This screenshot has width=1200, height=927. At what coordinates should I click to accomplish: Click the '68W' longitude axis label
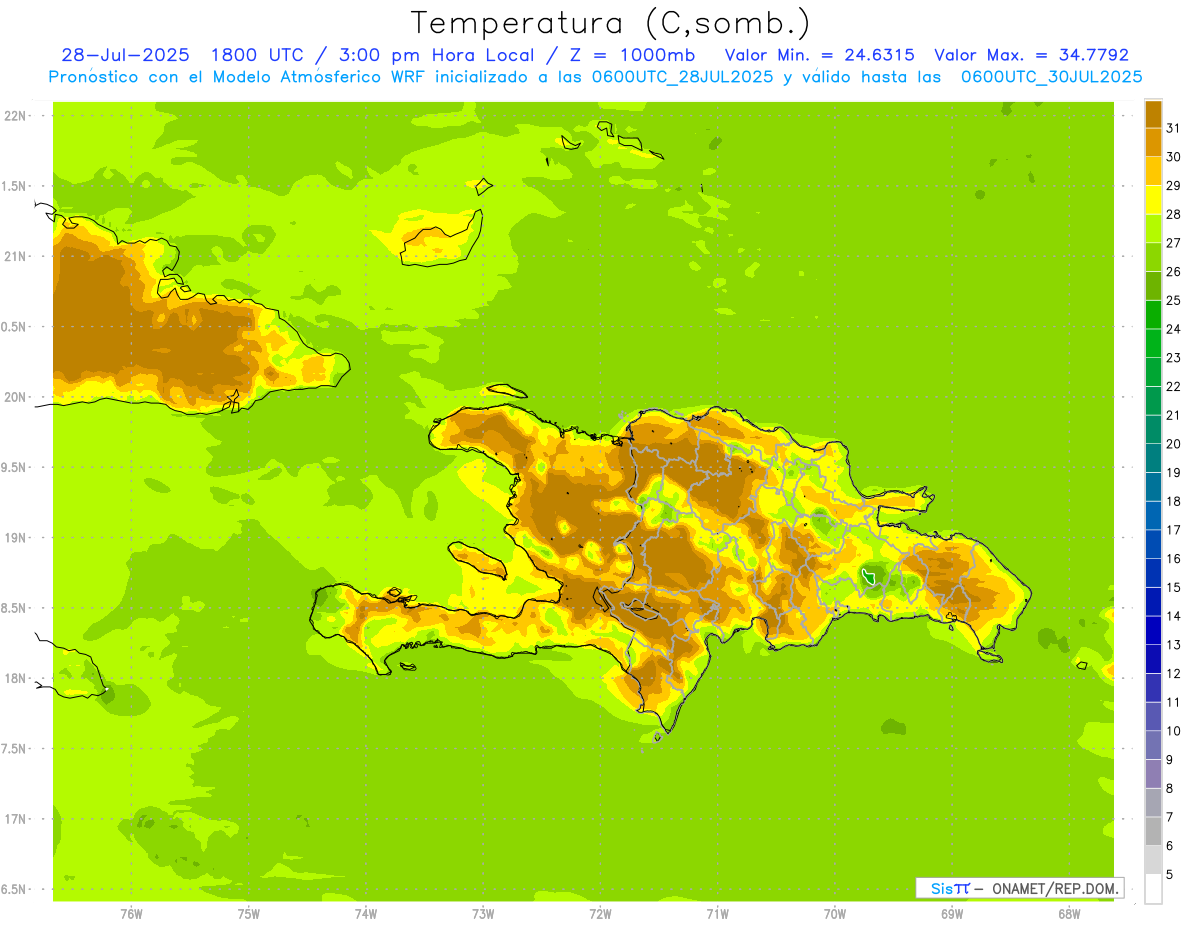1068,914
